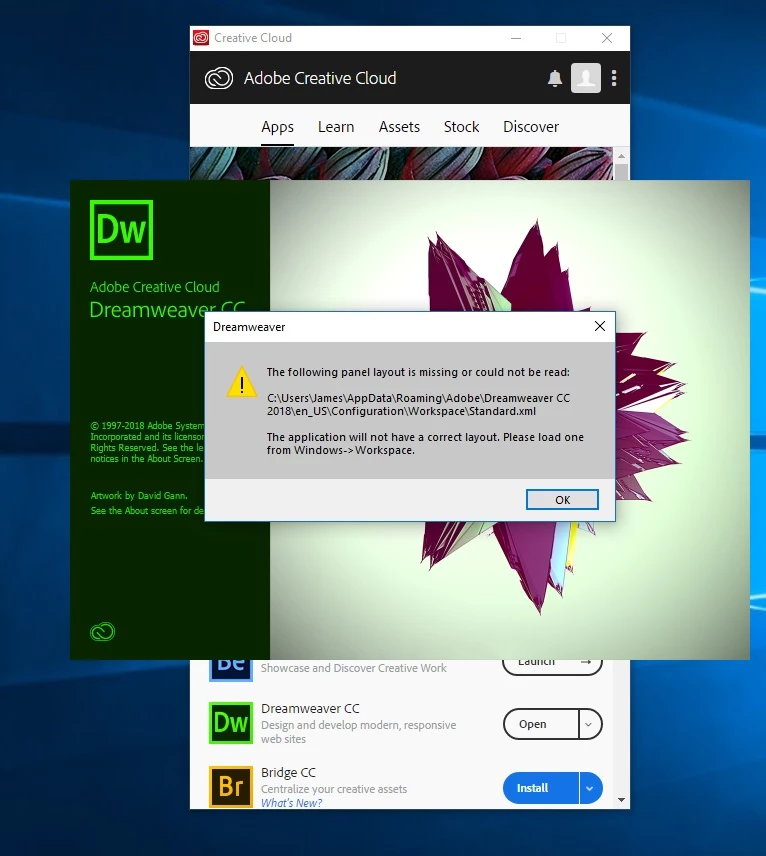Click the Dreamweaver CC app icon in list
766x856 pixels.
[231, 723]
